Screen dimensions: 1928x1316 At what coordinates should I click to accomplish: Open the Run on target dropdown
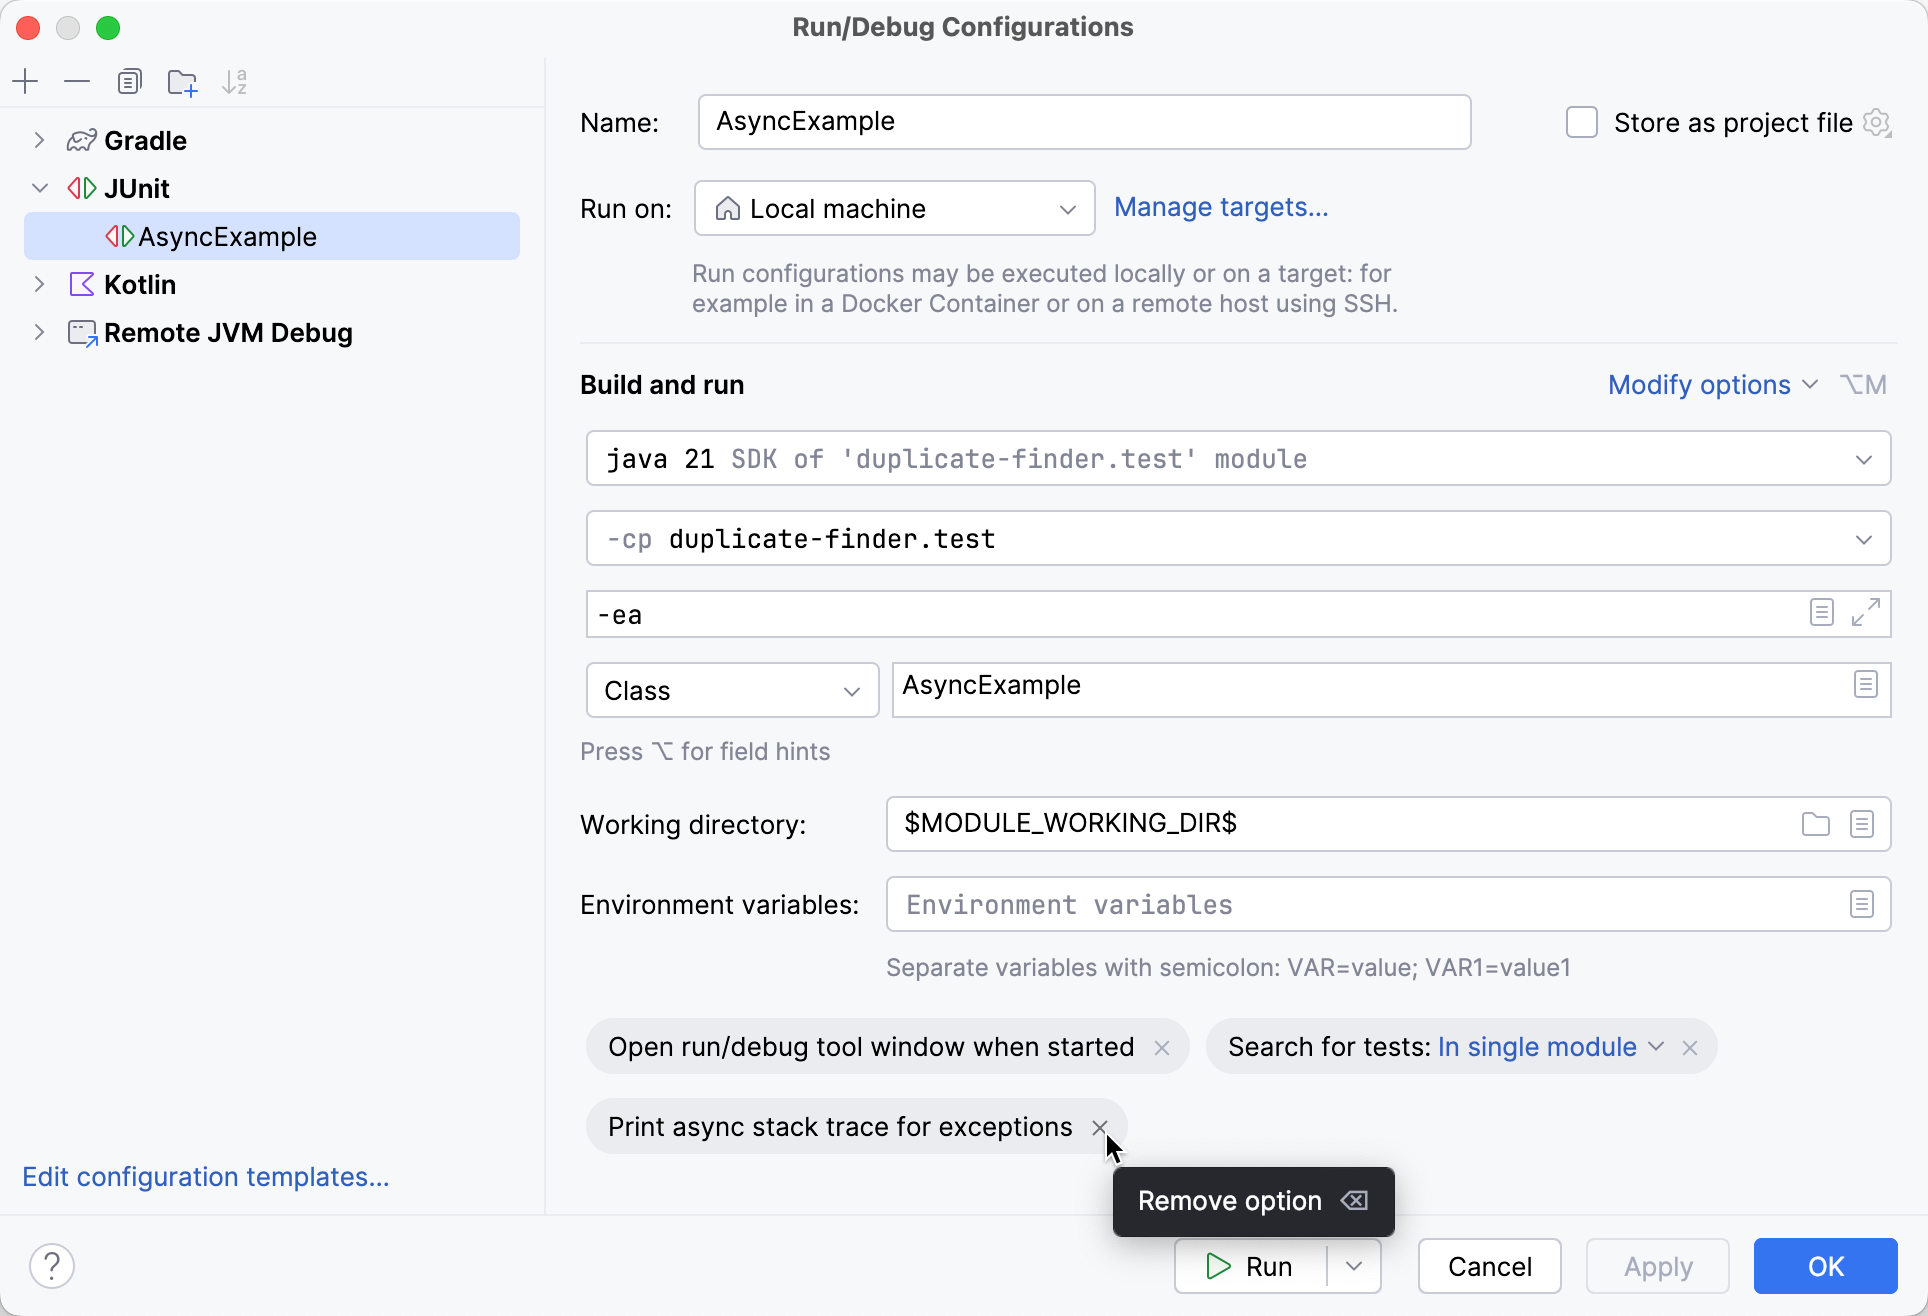pyautogui.click(x=1066, y=208)
